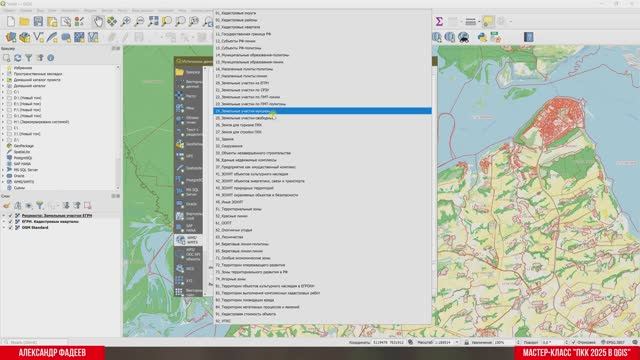
Task: Open the Python console icon
Action: 482,38
